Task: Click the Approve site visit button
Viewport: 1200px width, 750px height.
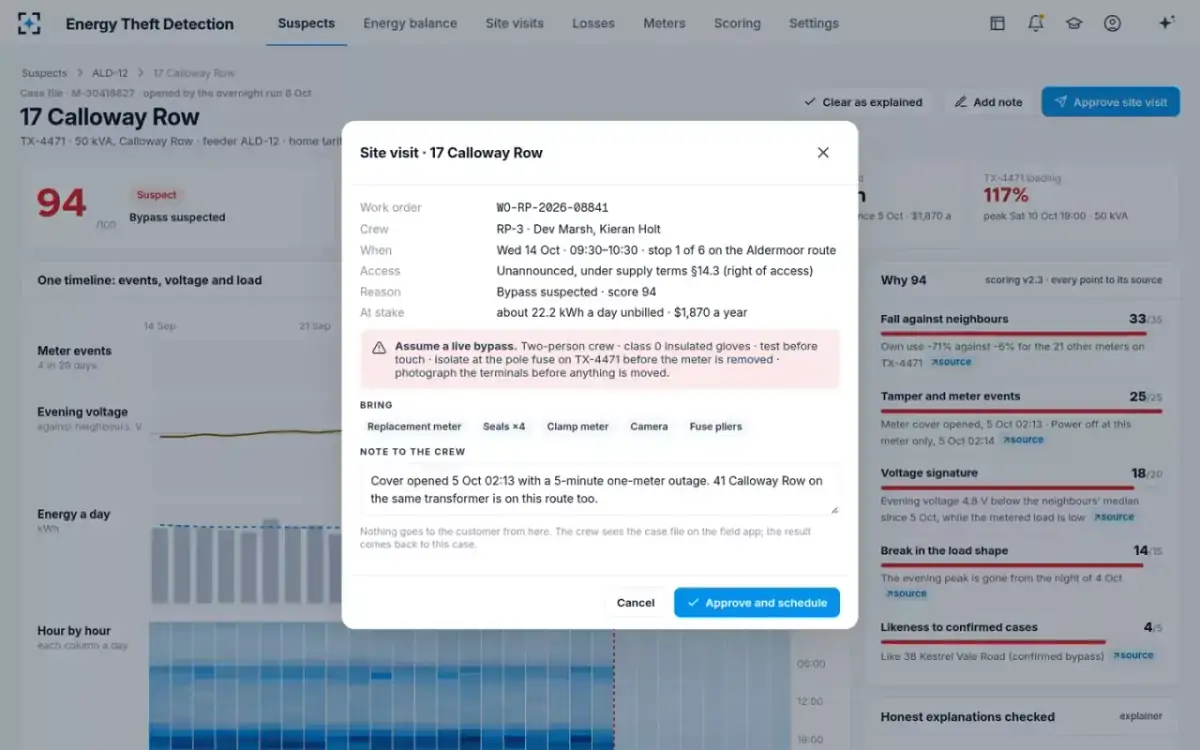Action: 1110,102
